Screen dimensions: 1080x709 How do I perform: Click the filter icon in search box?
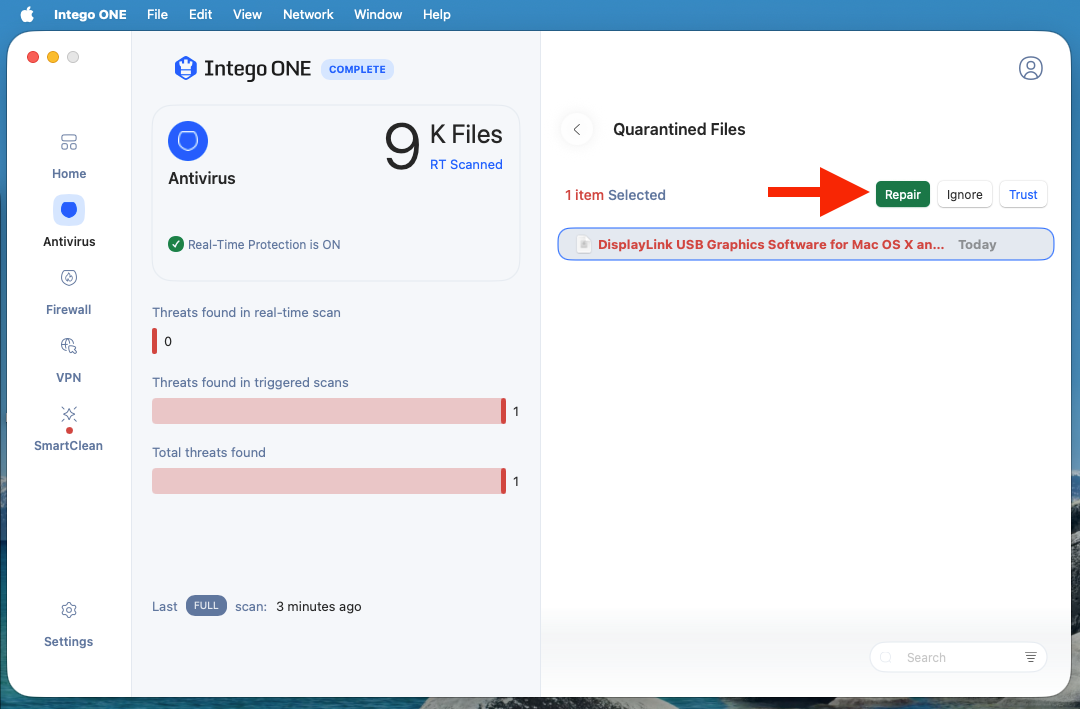pyautogui.click(x=1030, y=657)
